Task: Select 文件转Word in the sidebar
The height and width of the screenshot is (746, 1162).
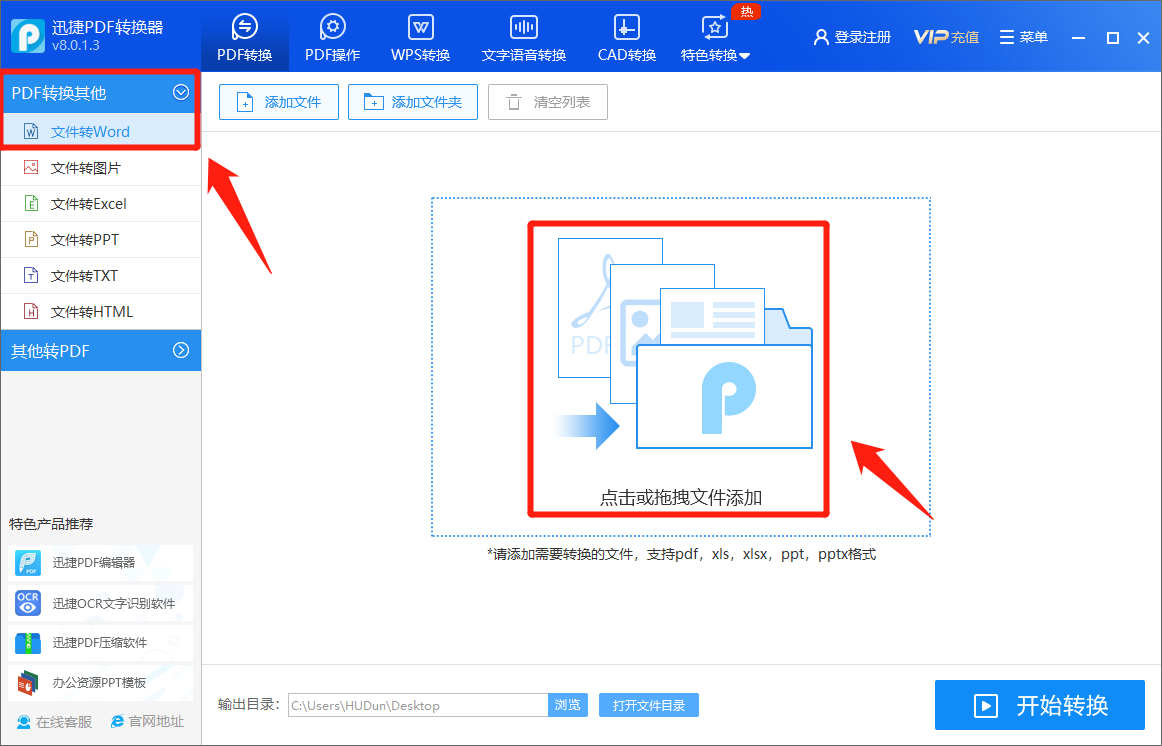Action: (100, 131)
